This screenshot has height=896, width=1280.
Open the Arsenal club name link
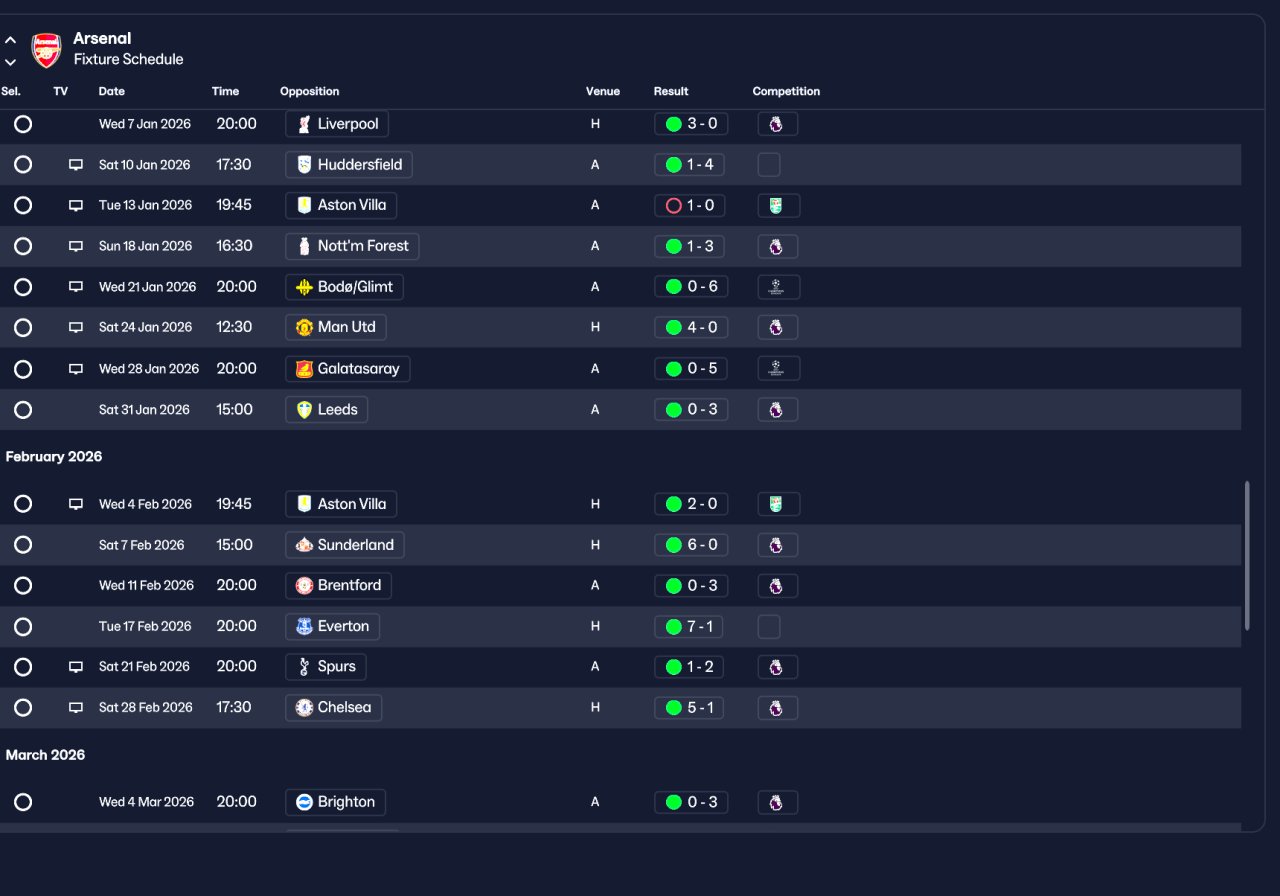pyautogui.click(x=102, y=39)
